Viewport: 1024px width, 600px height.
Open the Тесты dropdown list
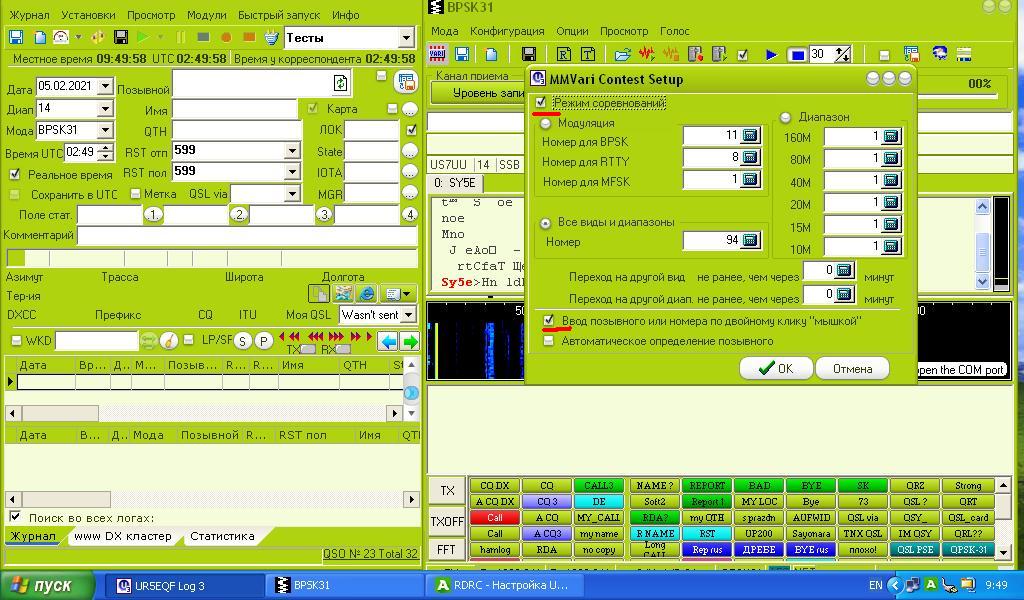405,38
